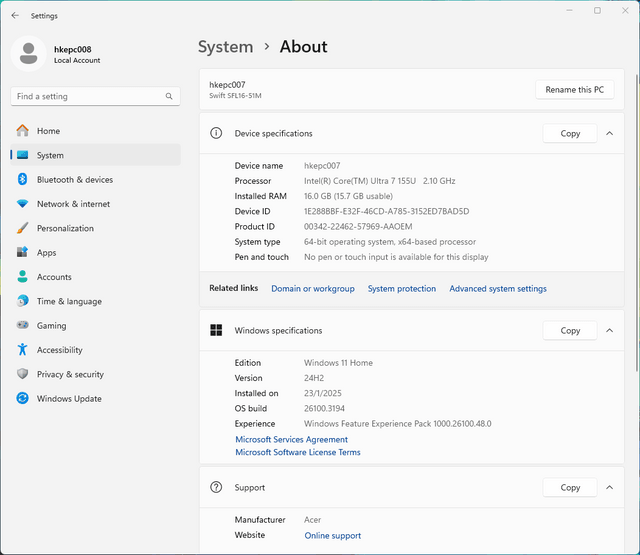Copy the Support information
This screenshot has width=640, height=555.
pos(570,487)
